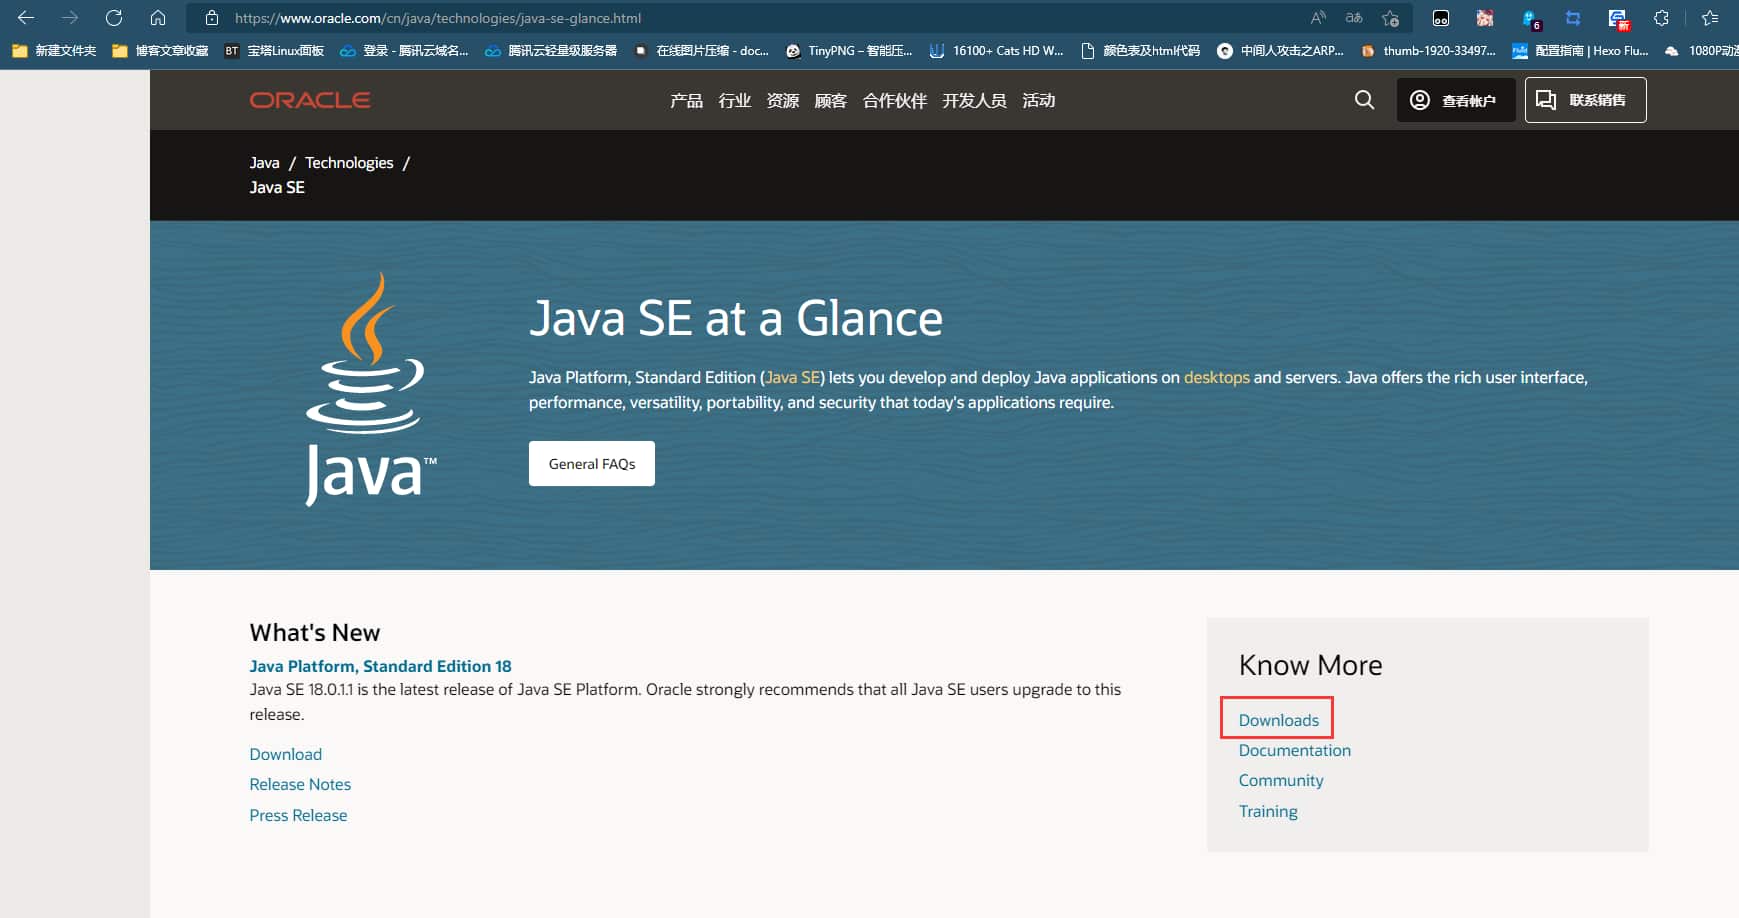
Task: Click the translate page icon
Action: coord(1354,18)
